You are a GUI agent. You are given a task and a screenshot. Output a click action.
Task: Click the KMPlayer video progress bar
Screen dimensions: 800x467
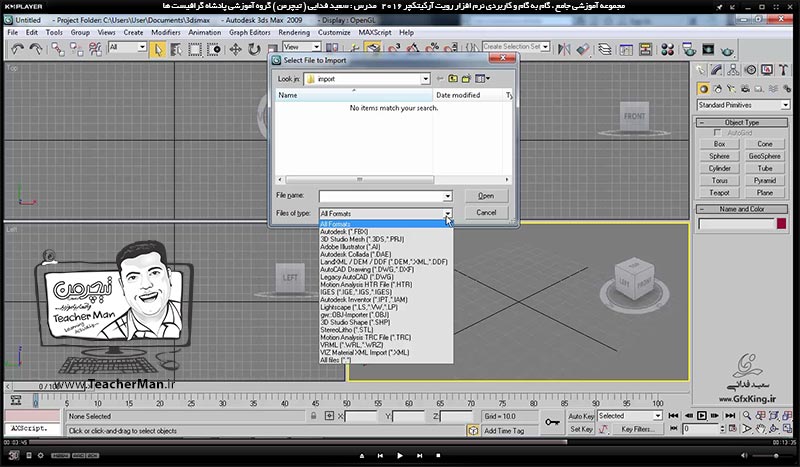tap(400, 442)
